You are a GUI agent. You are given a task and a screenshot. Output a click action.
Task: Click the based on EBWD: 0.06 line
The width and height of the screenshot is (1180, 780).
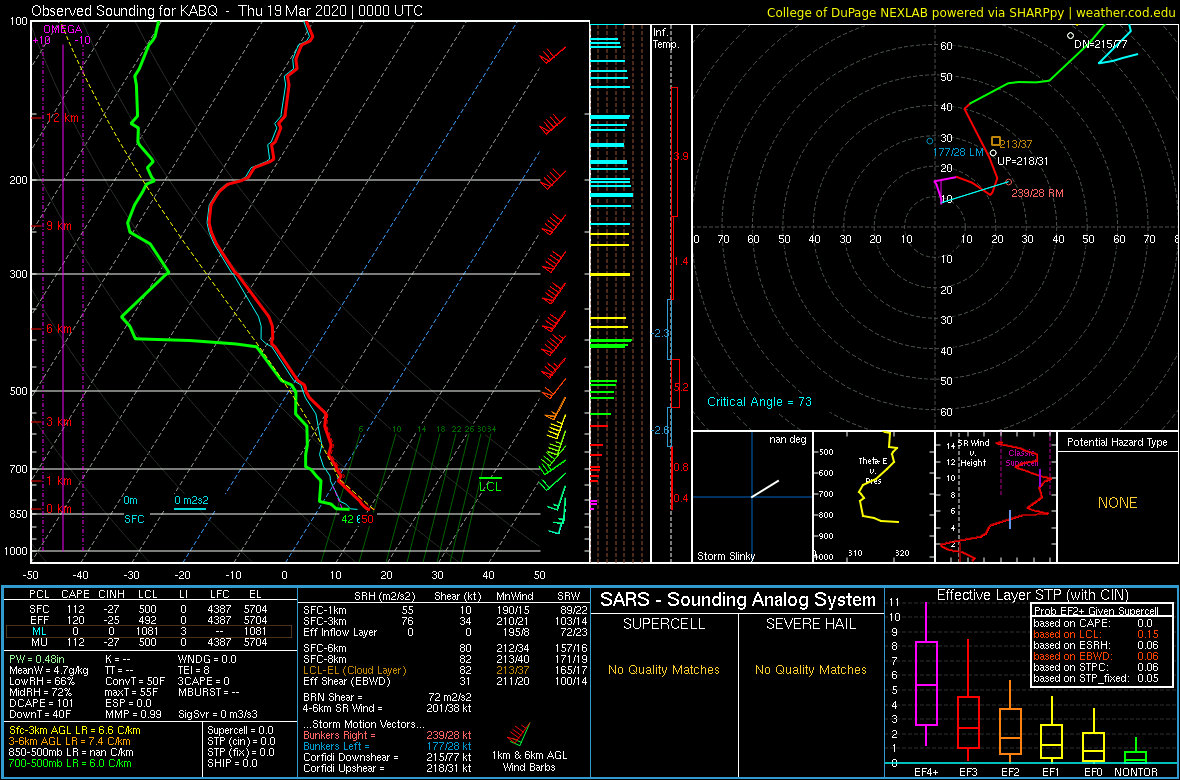click(1097, 656)
